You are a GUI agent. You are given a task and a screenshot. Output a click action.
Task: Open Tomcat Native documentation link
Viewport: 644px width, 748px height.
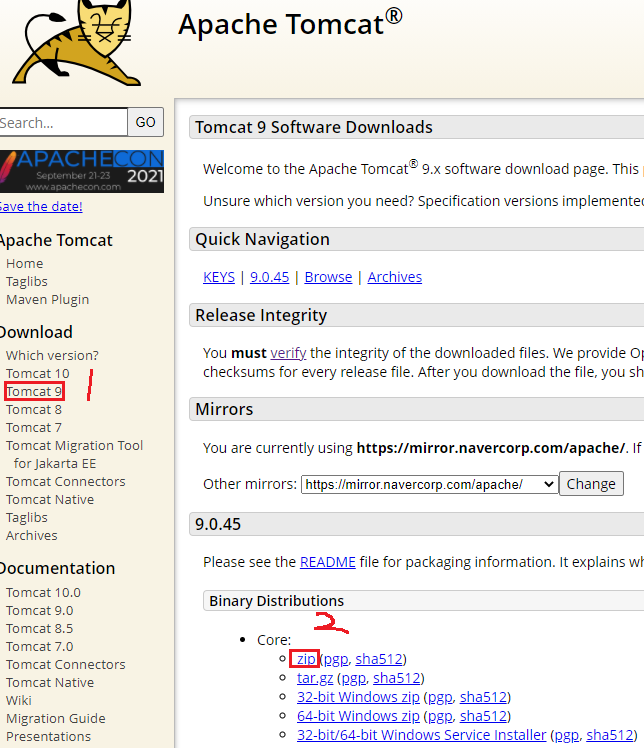(x=50, y=683)
